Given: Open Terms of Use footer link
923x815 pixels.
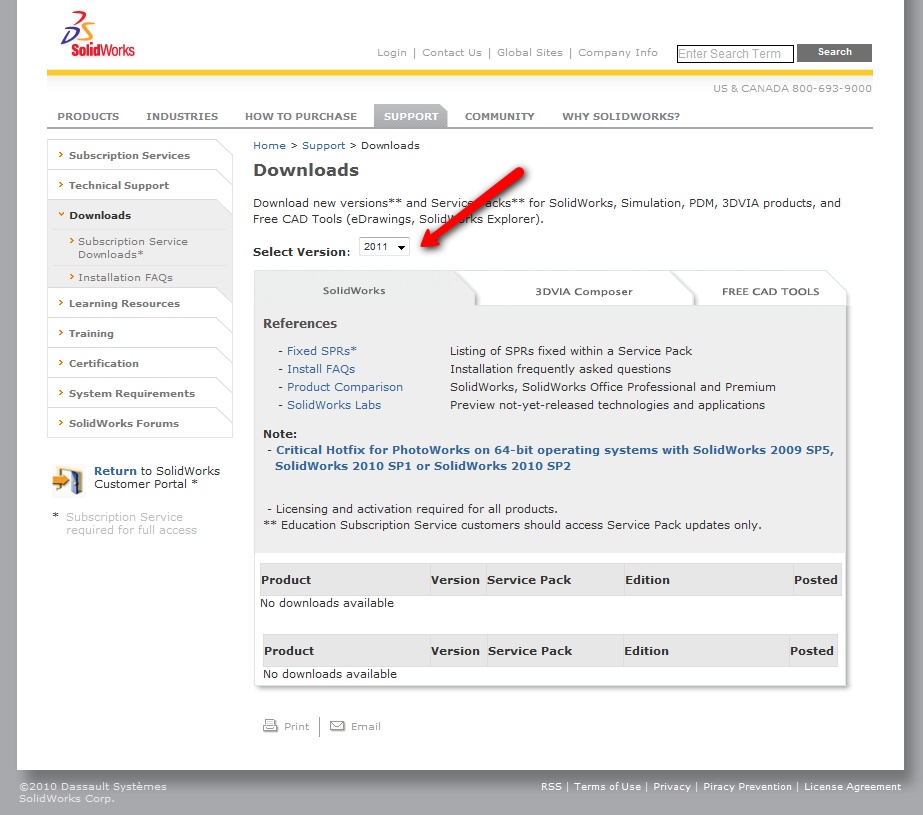Looking at the screenshot, I should point(607,787).
